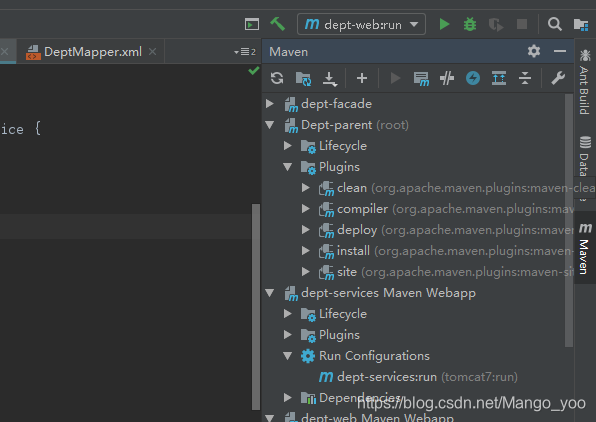Screen dimensions: 596x422
Task: Close the DeptMapper.xml tab
Action: [x=152, y=51]
